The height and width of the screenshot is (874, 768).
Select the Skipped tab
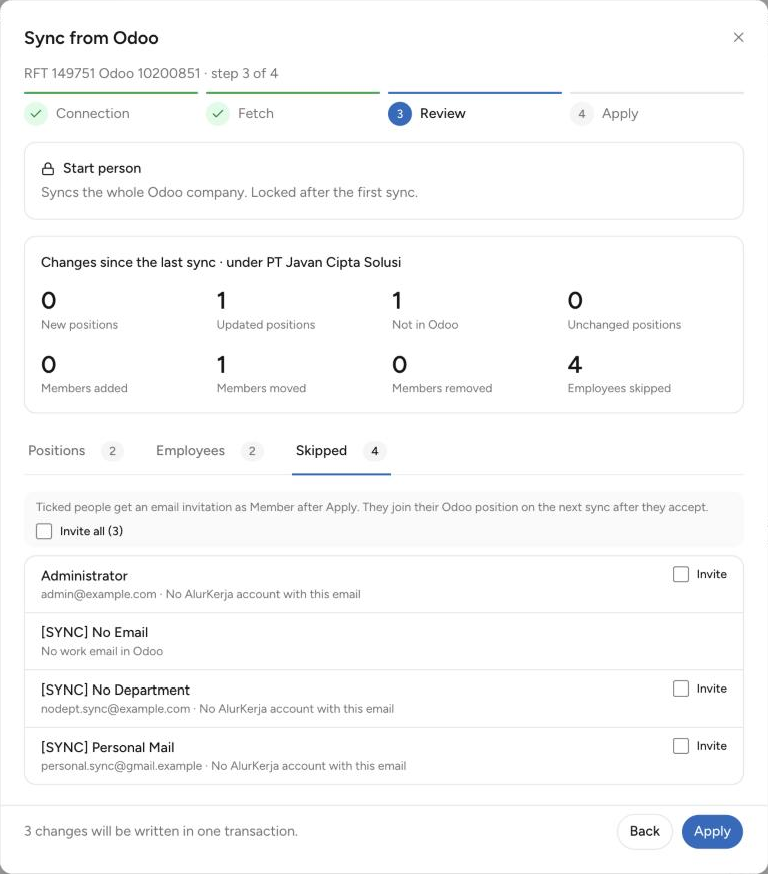[x=341, y=450]
